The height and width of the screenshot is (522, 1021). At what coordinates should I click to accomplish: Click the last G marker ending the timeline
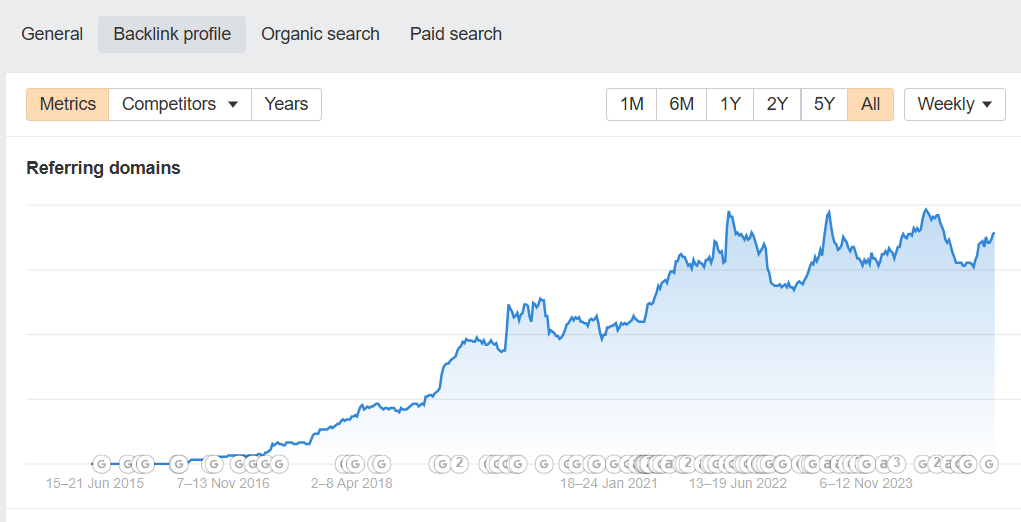tap(988, 464)
